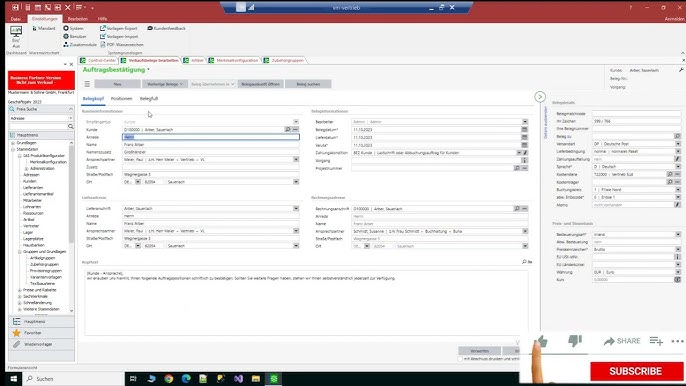
Task: Click the info icon for EU USt-IdNr
Action: pos(677,257)
